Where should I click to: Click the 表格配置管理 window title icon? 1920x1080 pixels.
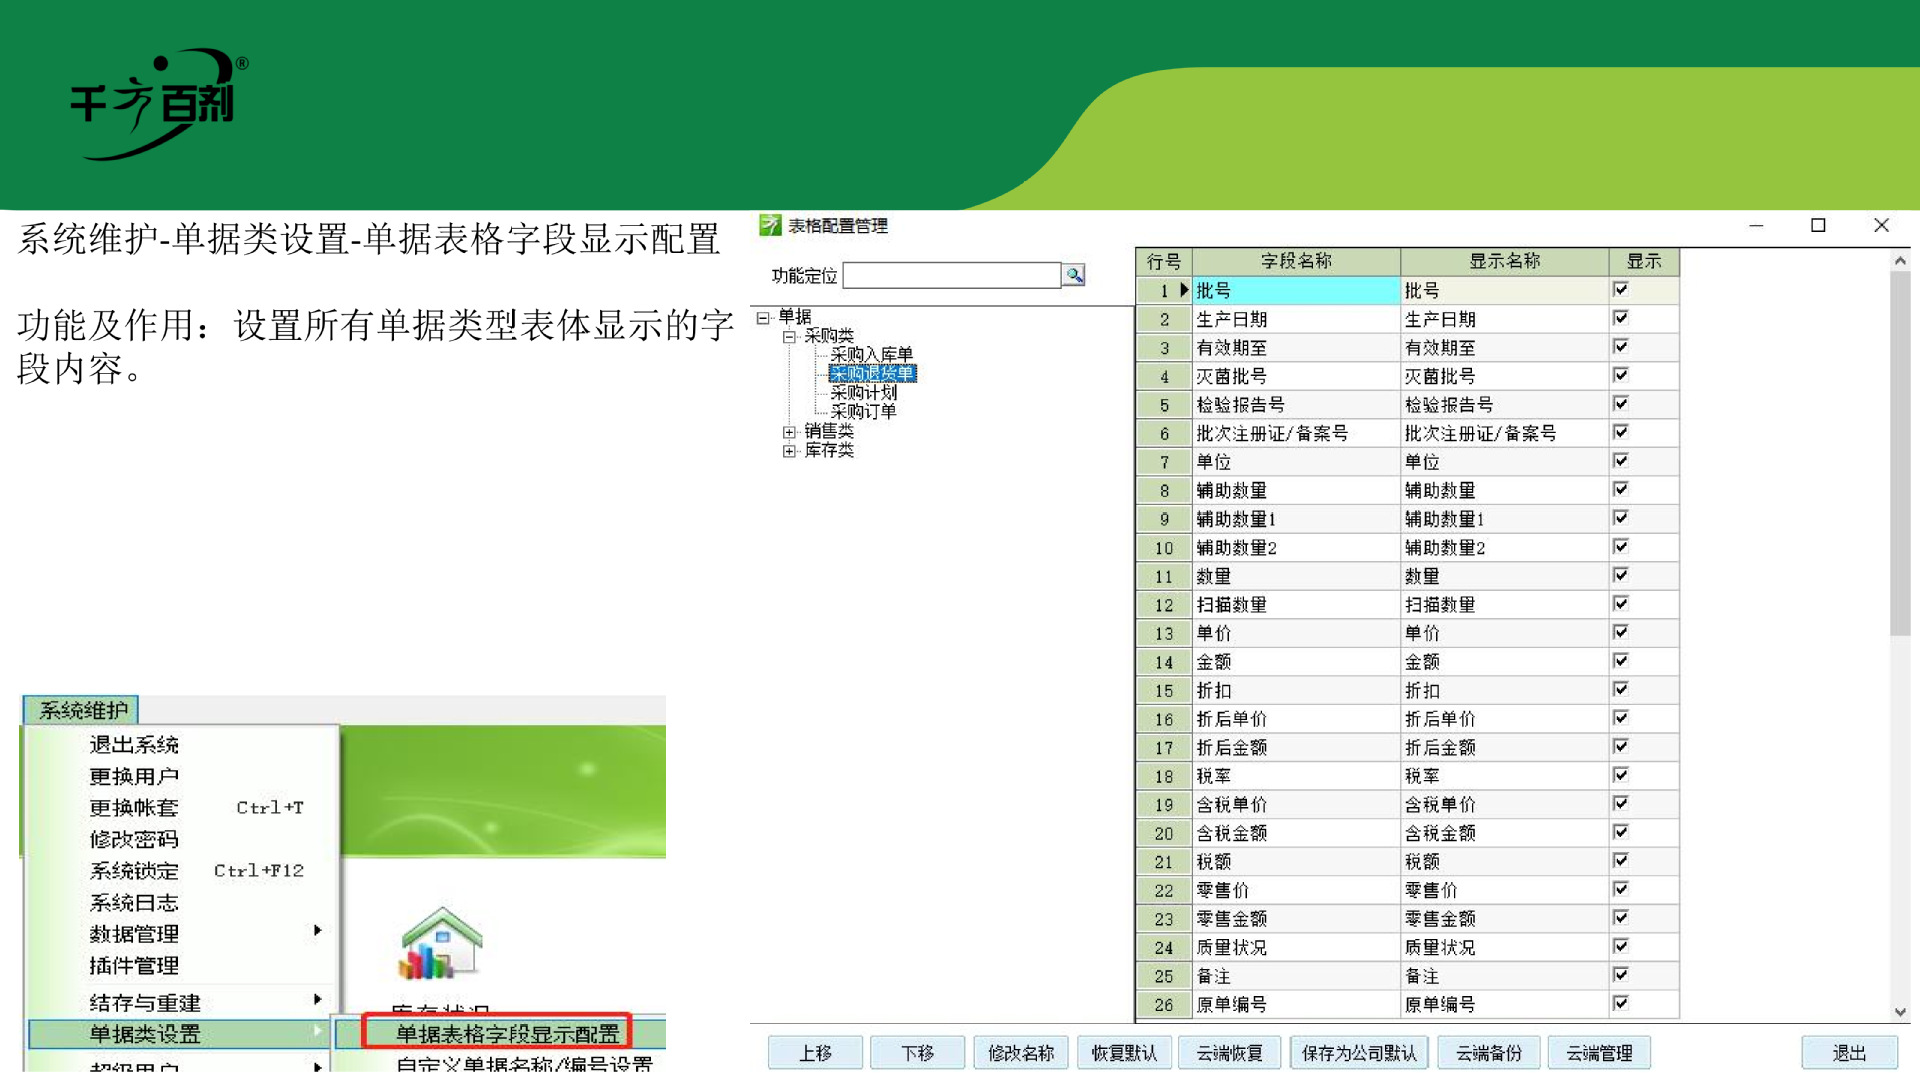[769, 225]
